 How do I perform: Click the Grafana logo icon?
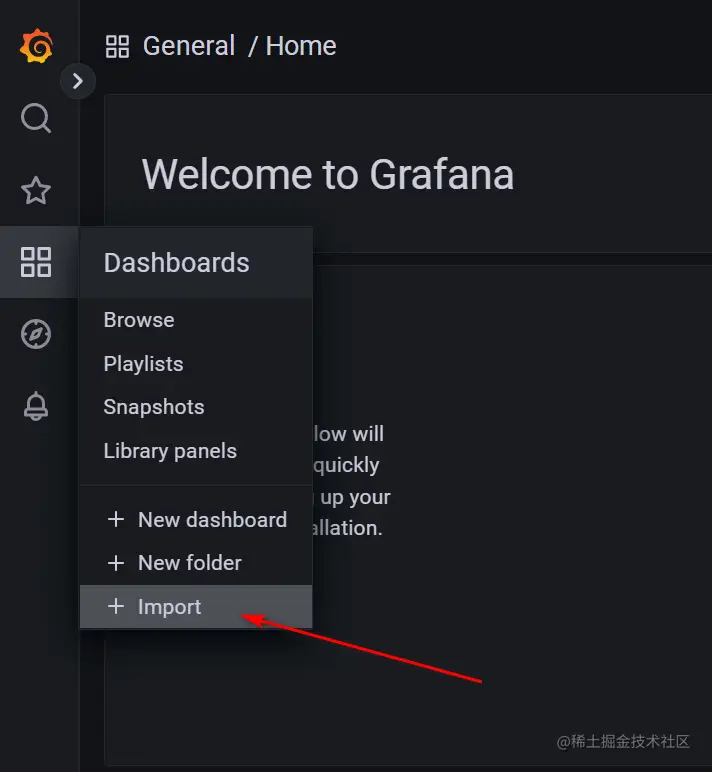[x=36, y=46]
